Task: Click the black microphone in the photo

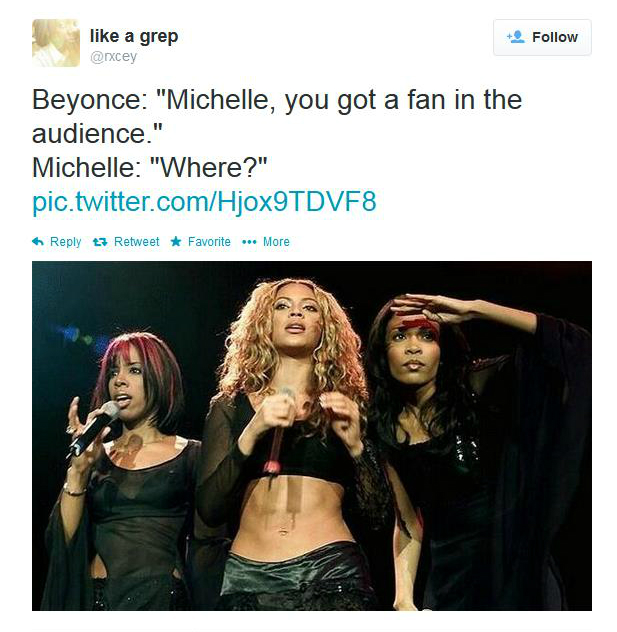Action: pyautogui.click(x=93, y=428)
